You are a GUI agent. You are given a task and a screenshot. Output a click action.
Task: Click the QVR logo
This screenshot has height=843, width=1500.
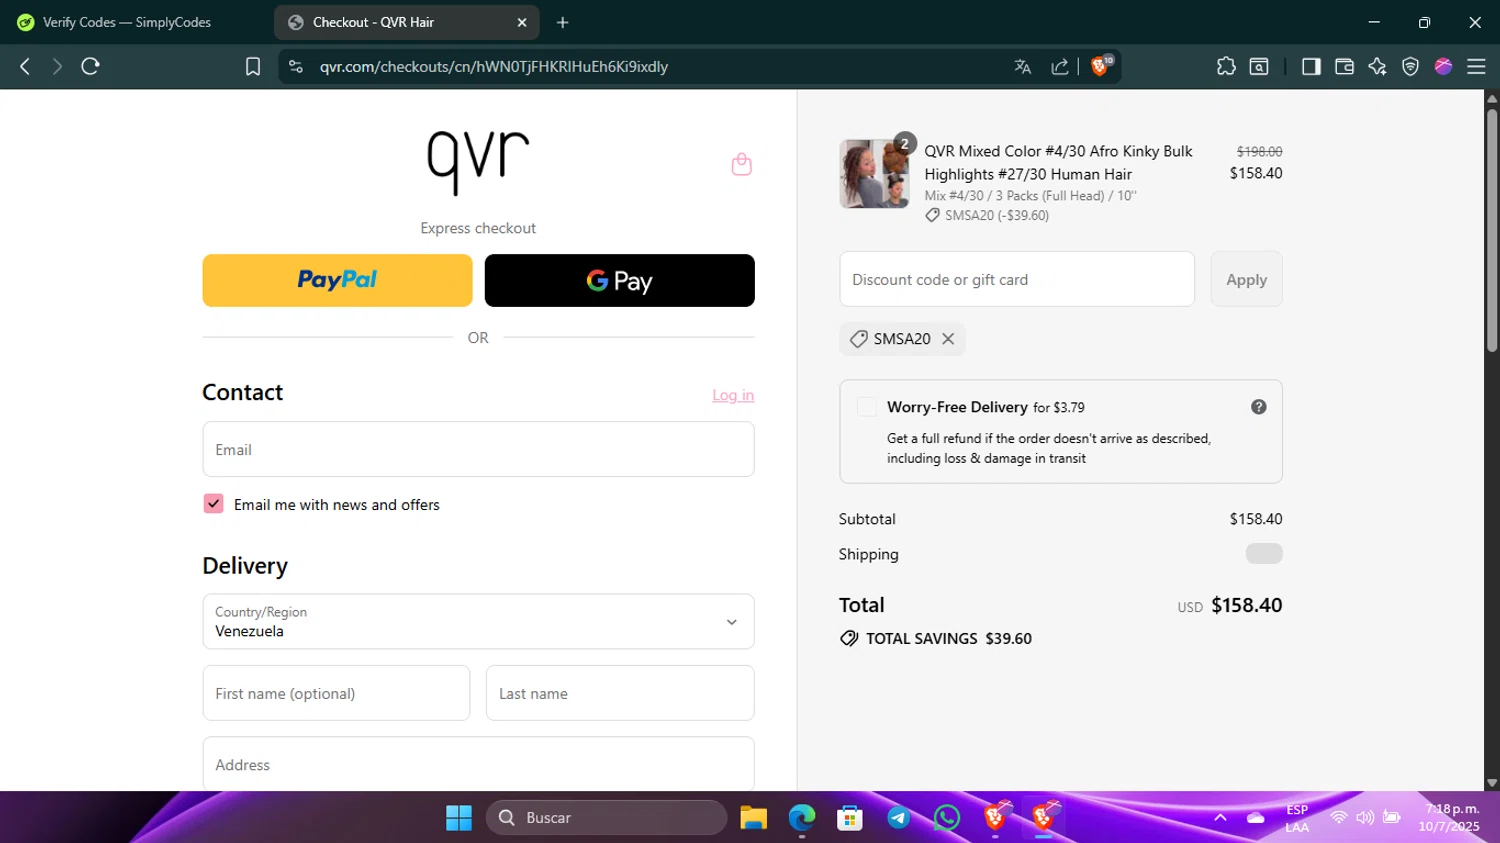(x=478, y=162)
